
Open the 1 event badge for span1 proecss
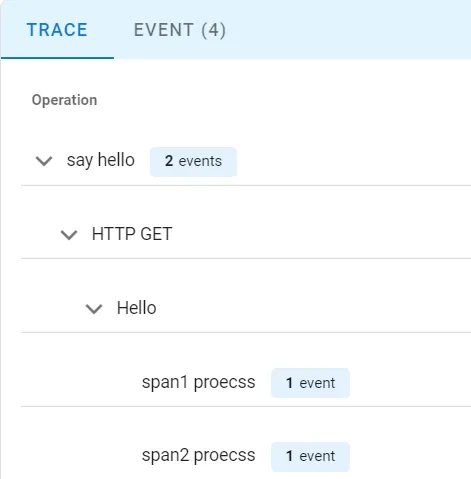(x=310, y=383)
